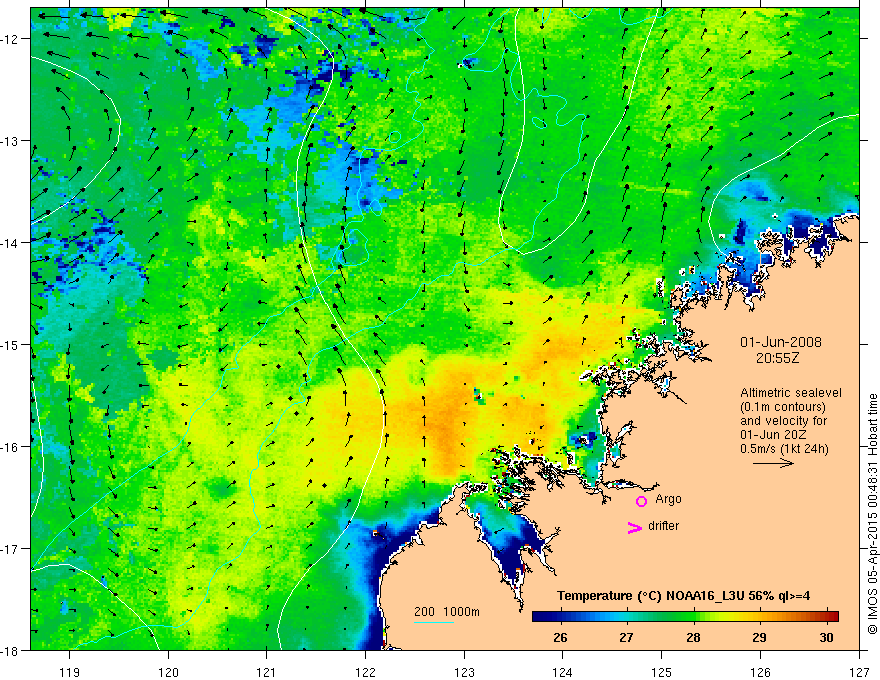Click latitude axis label -14

click(x=10, y=243)
